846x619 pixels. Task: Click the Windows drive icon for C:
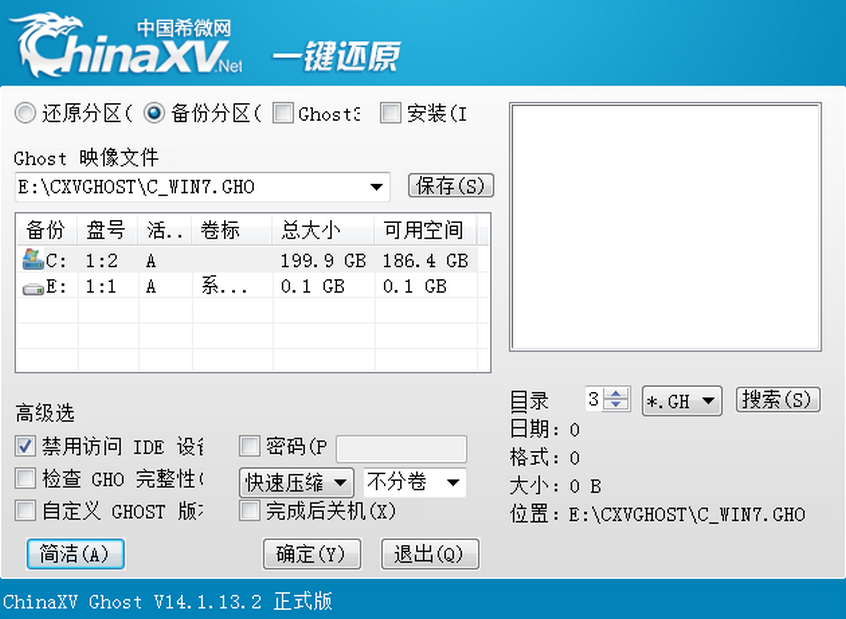pos(33,260)
